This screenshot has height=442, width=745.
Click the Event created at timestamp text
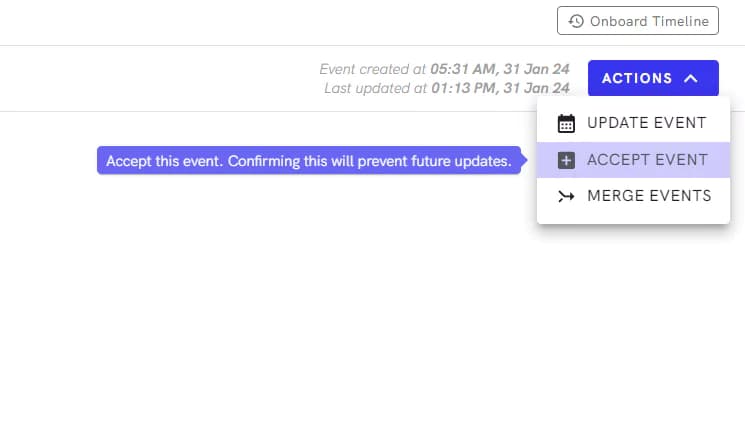coord(444,69)
